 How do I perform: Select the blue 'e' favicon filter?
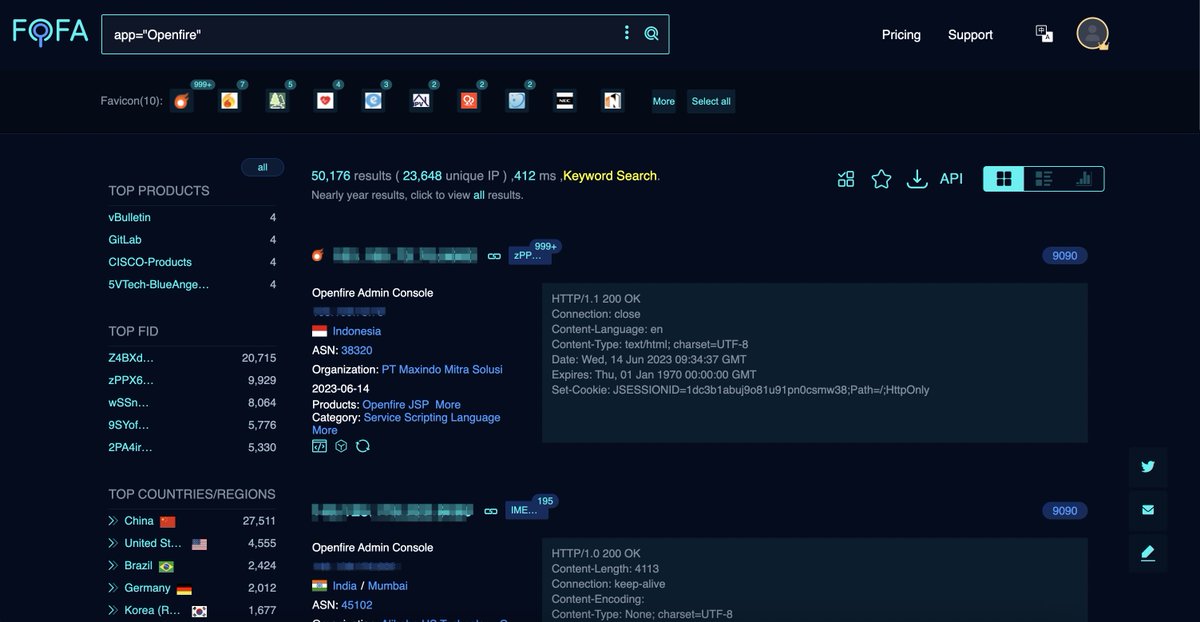click(373, 101)
